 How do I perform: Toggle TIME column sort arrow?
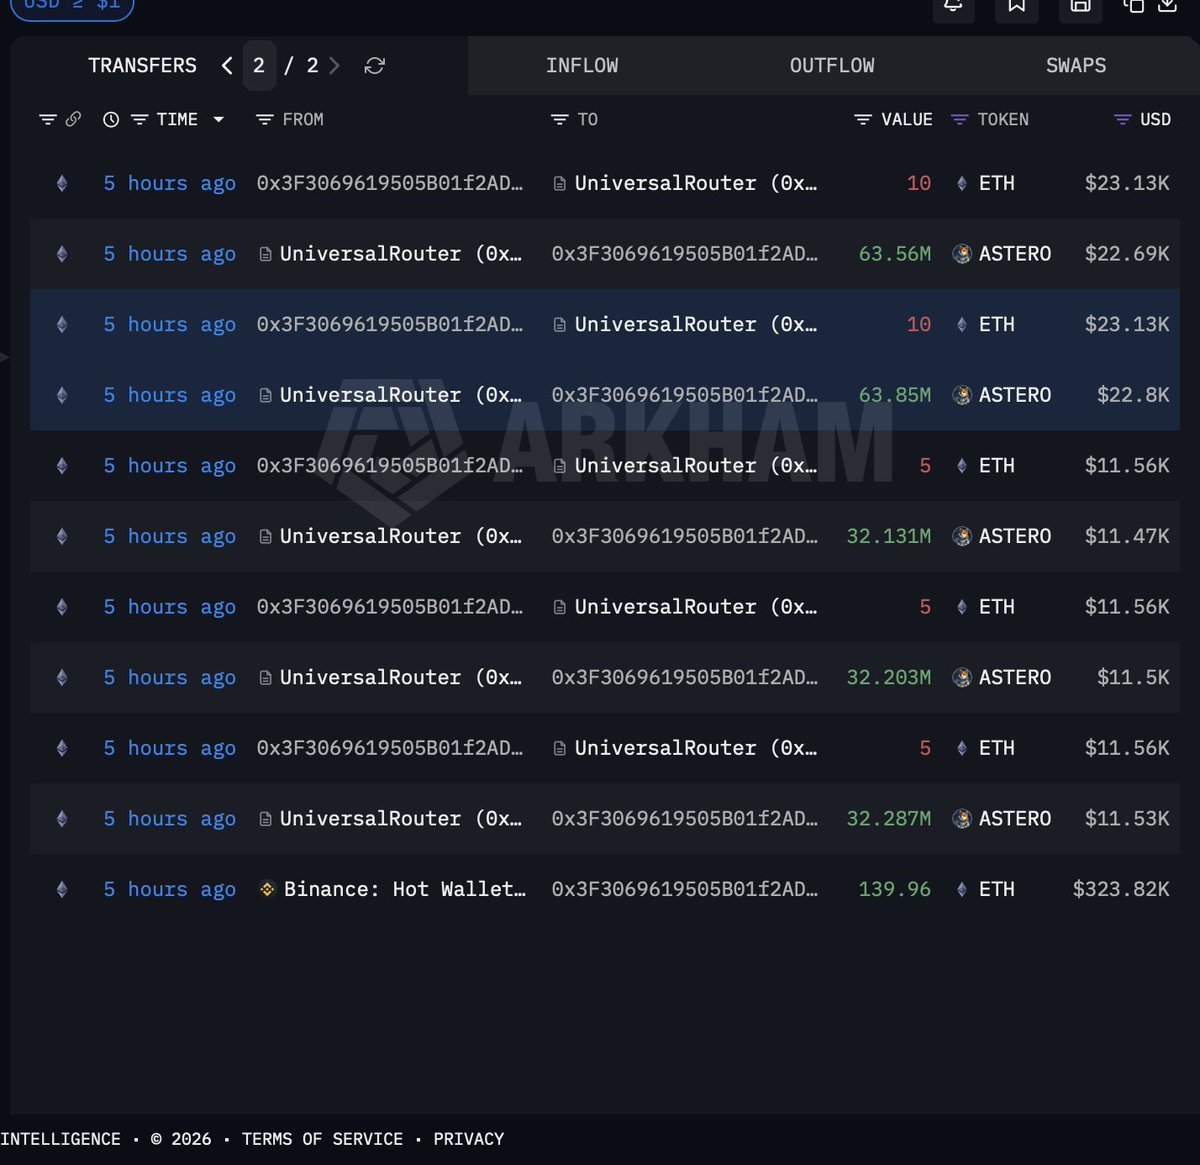(x=218, y=120)
